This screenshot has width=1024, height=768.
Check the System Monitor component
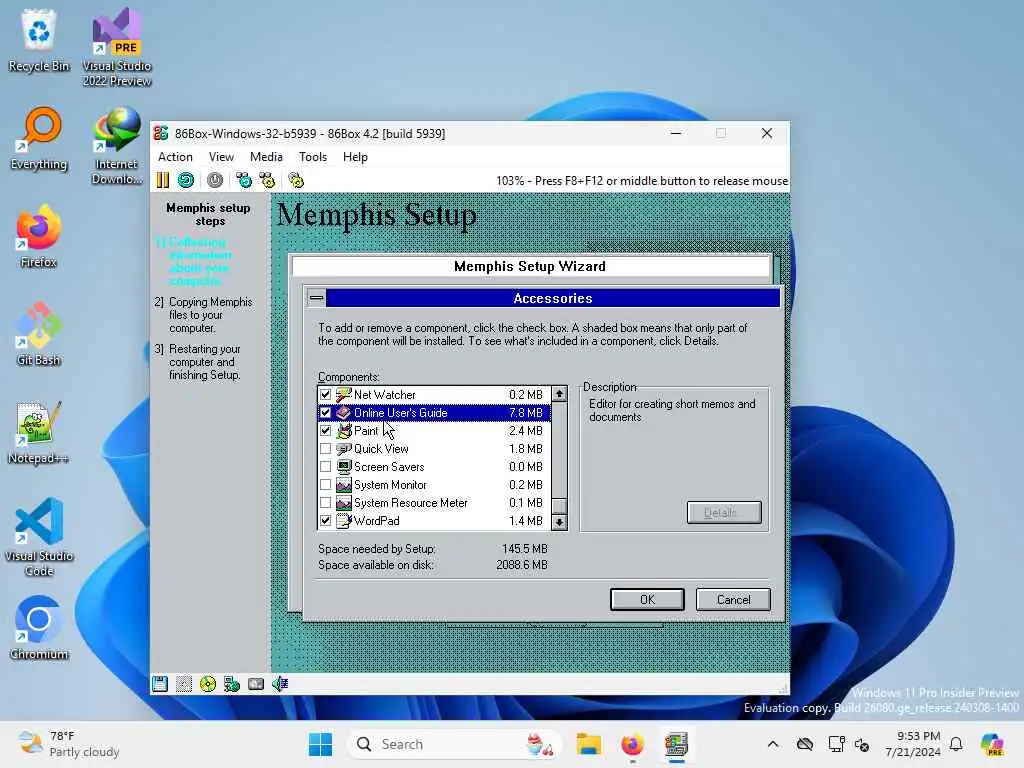coord(325,485)
